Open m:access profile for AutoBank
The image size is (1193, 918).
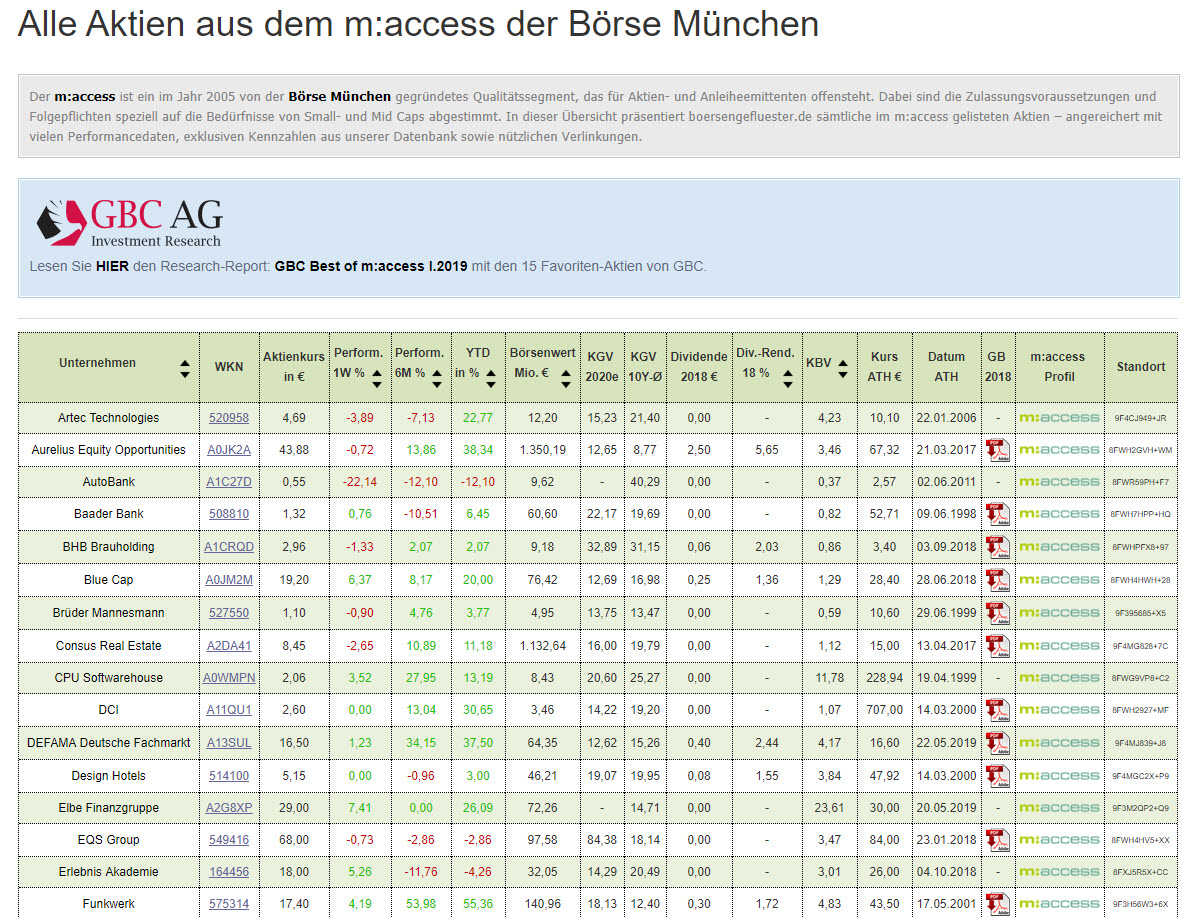[x=1059, y=481]
